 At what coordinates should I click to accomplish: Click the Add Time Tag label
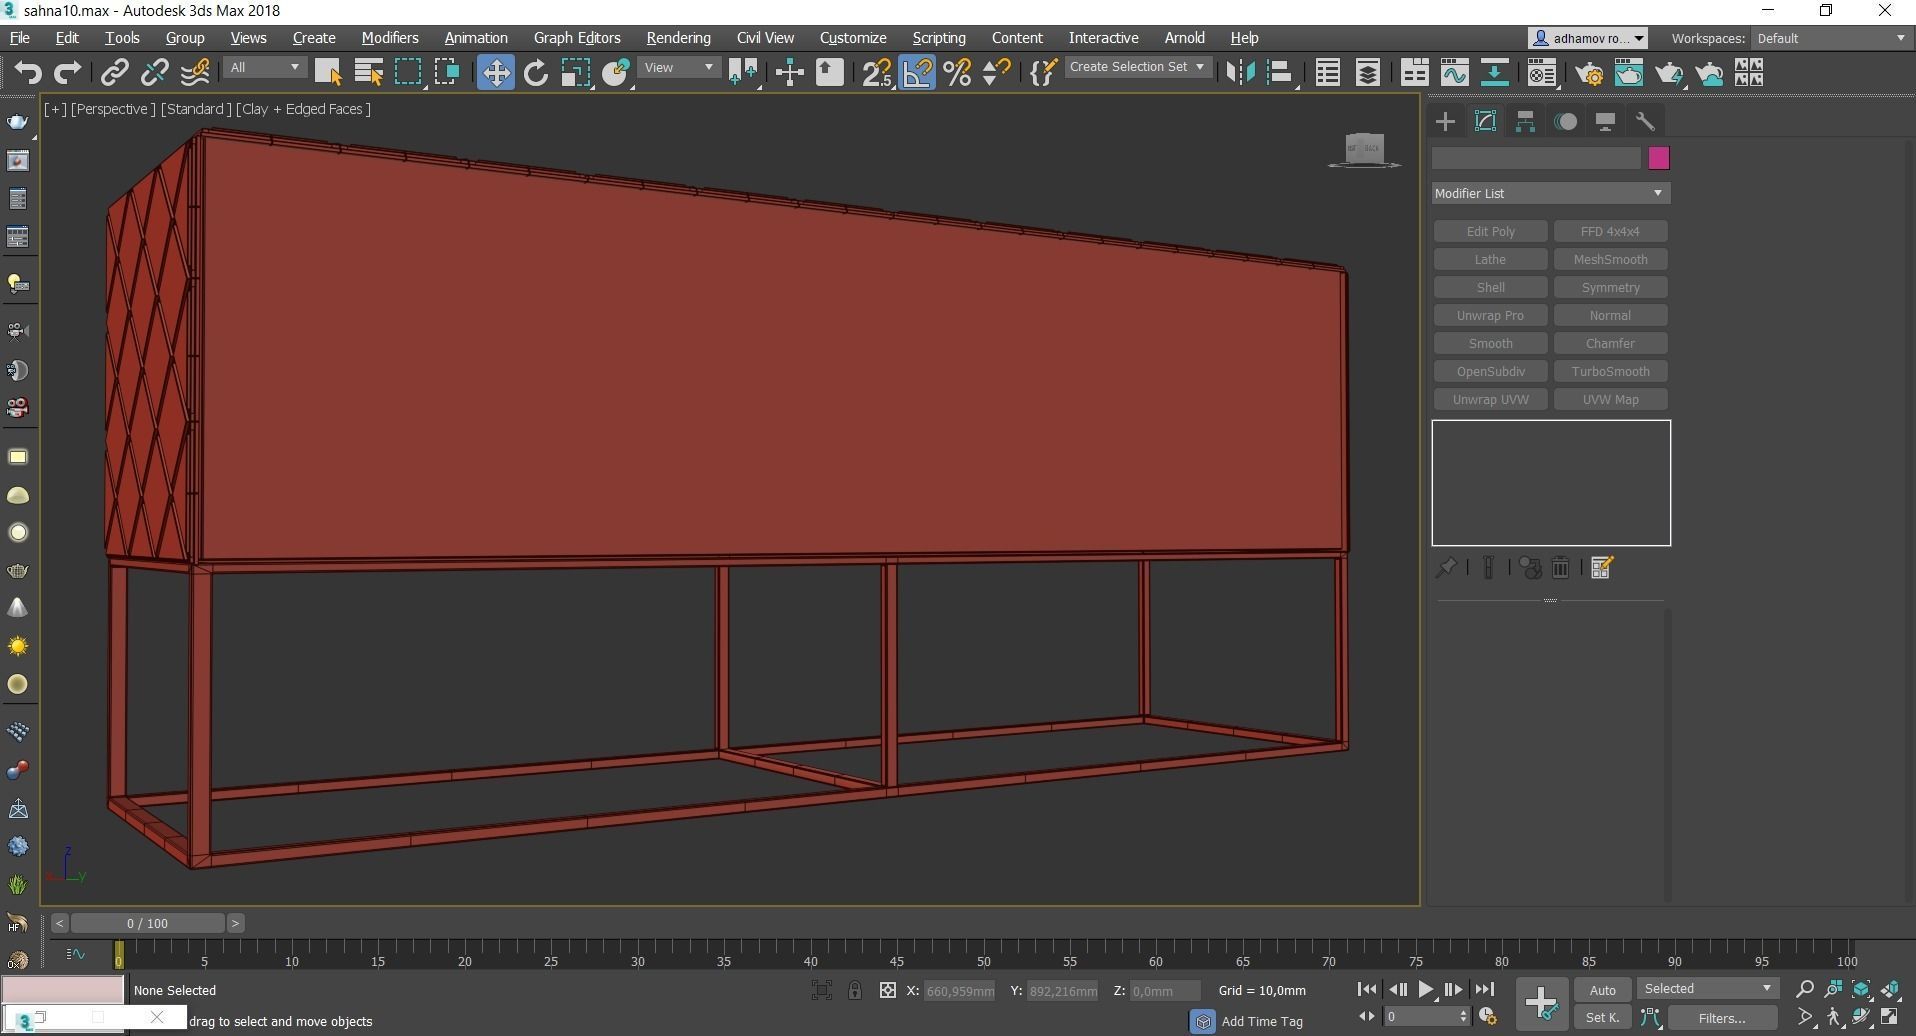pyautogui.click(x=1262, y=1021)
